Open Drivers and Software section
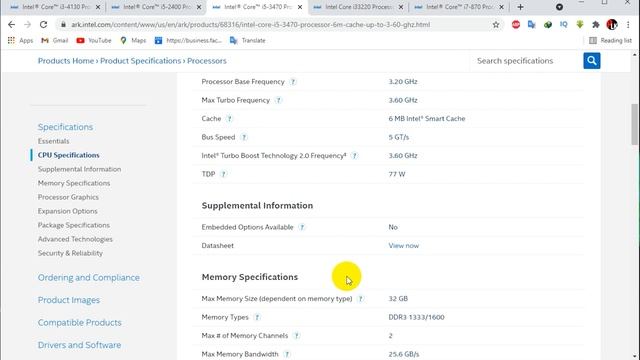 tap(79, 345)
